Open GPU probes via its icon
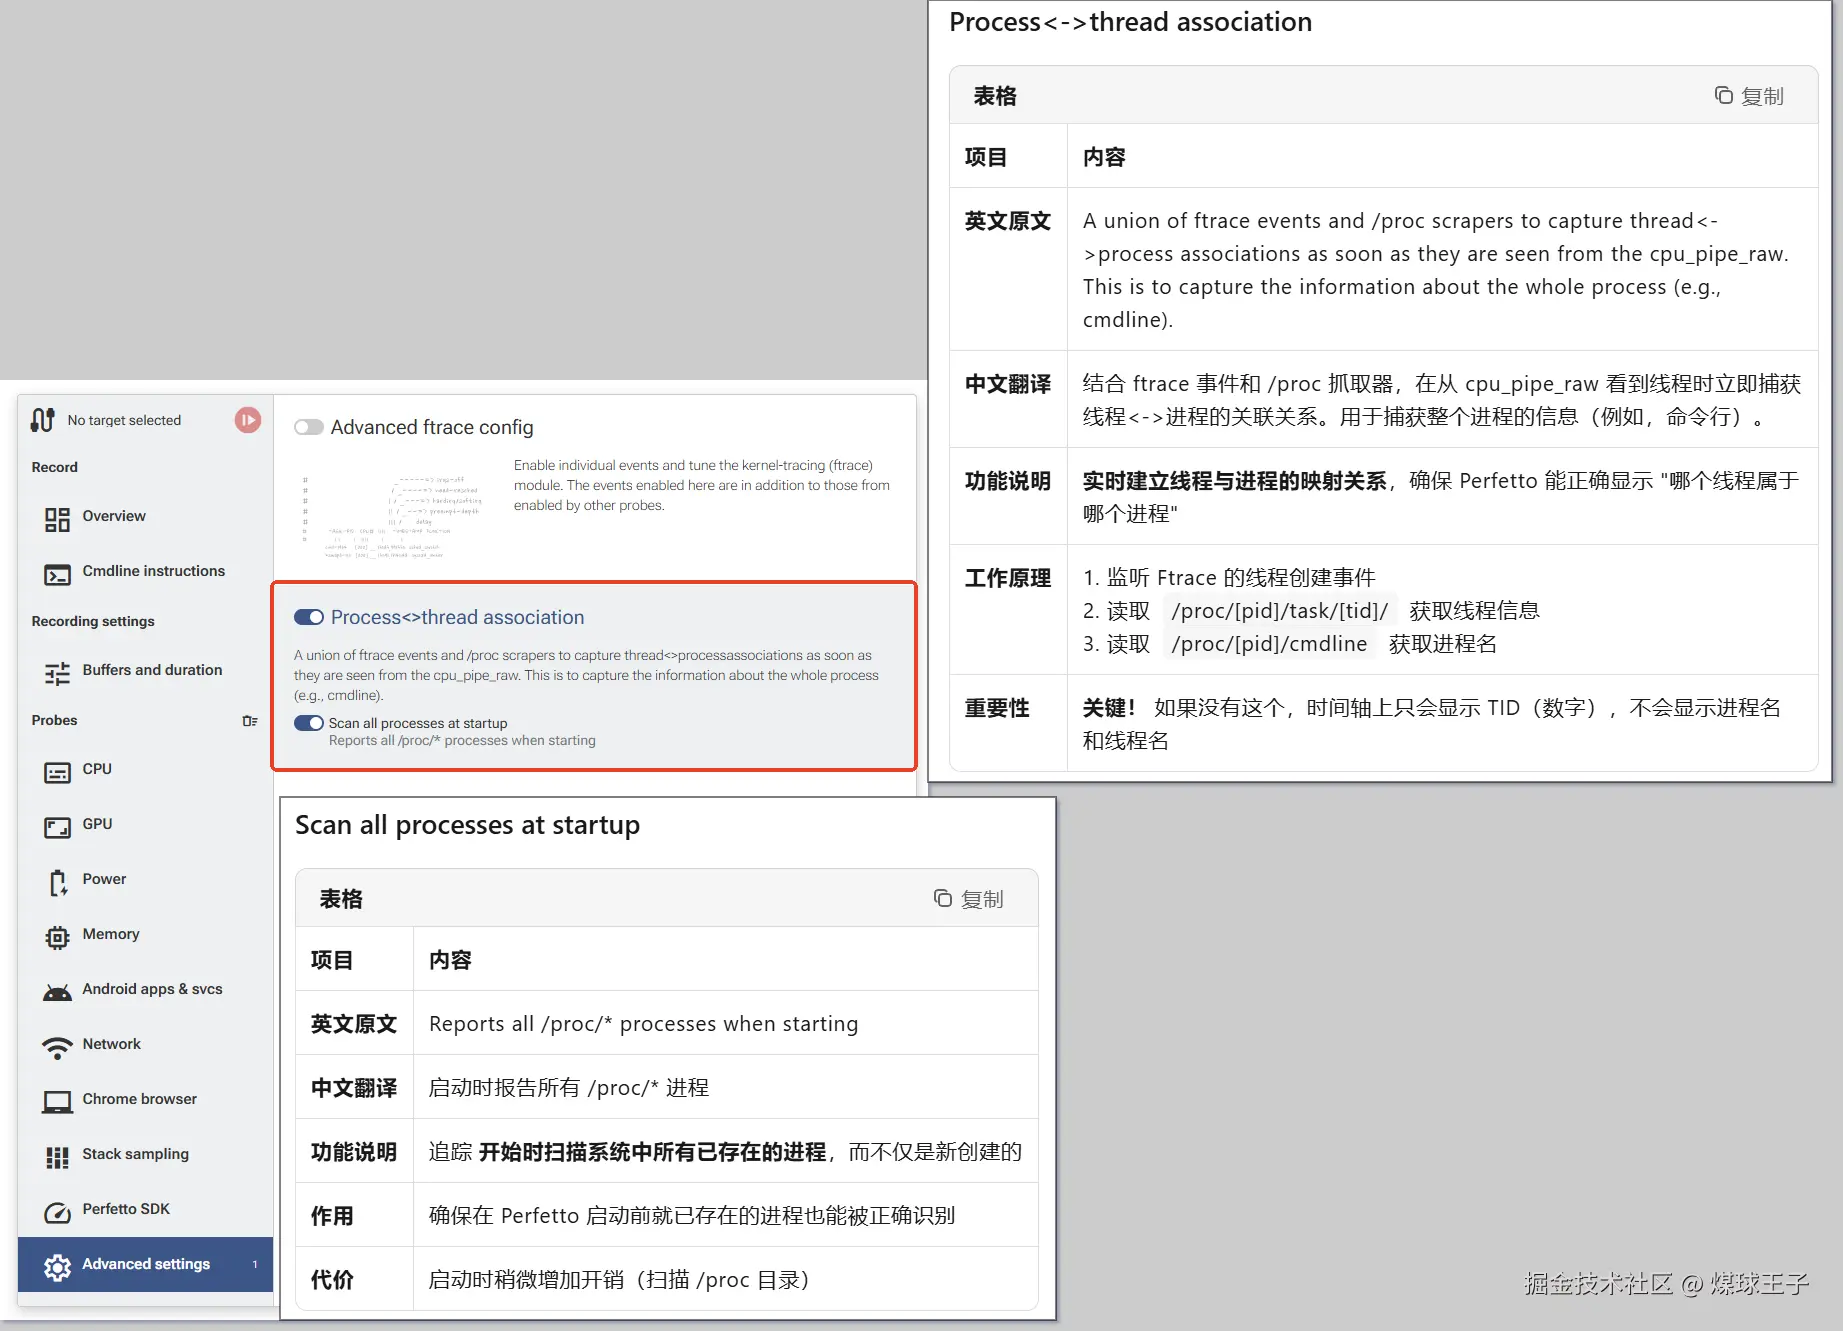The width and height of the screenshot is (1843, 1331). pos(57,825)
